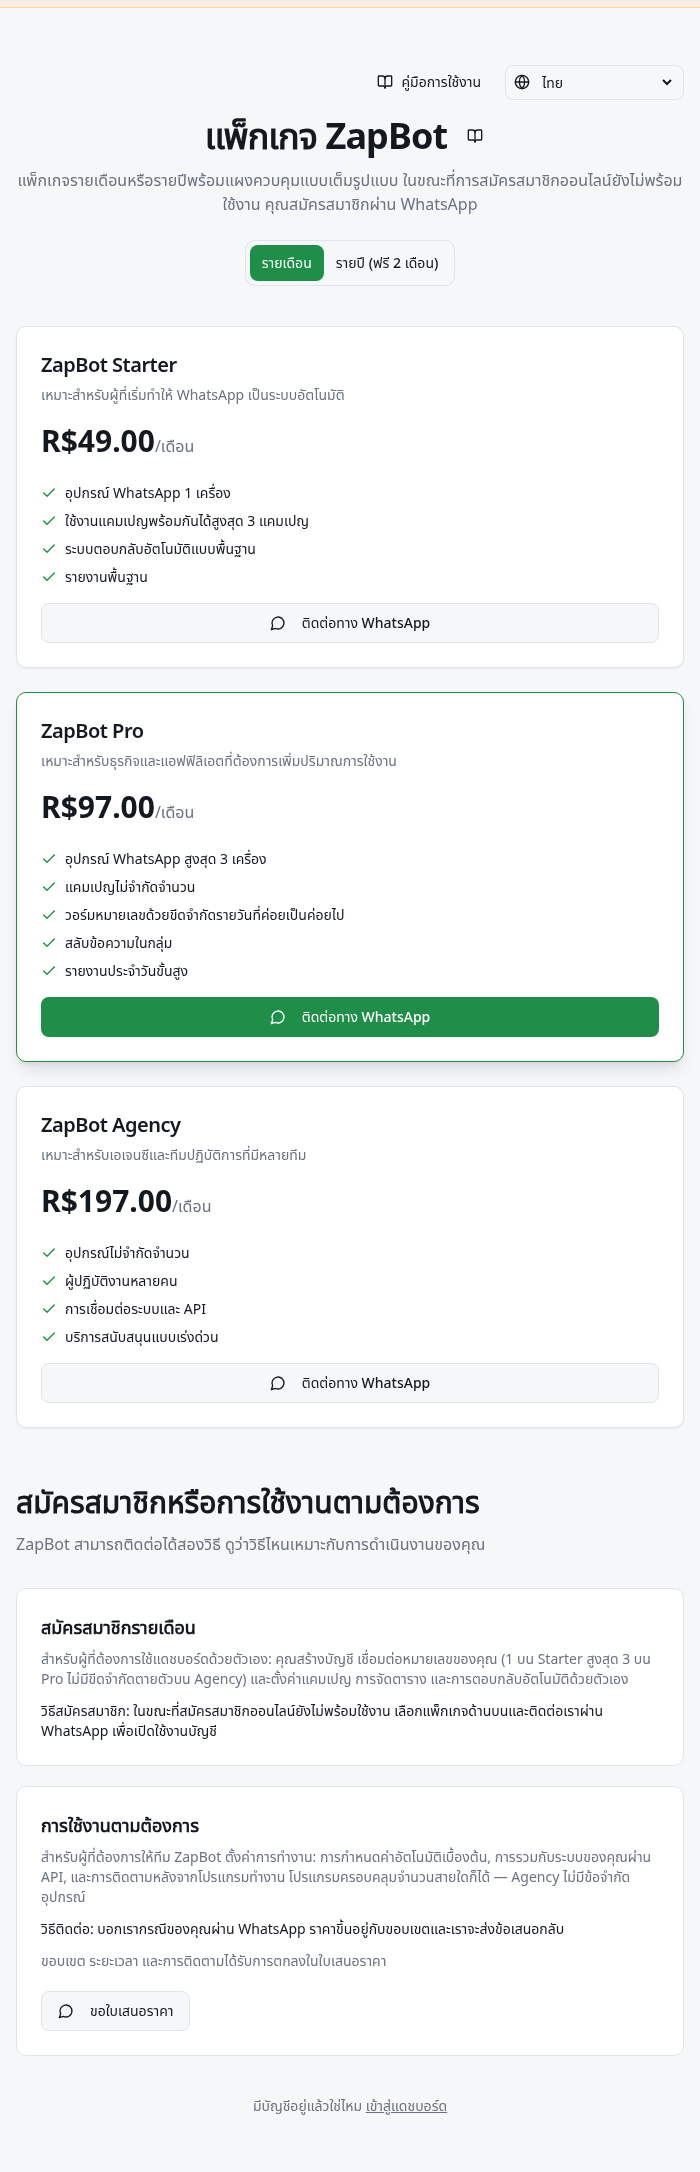Click the book icon beside คู่มือการใช้งาน

[384, 82]
